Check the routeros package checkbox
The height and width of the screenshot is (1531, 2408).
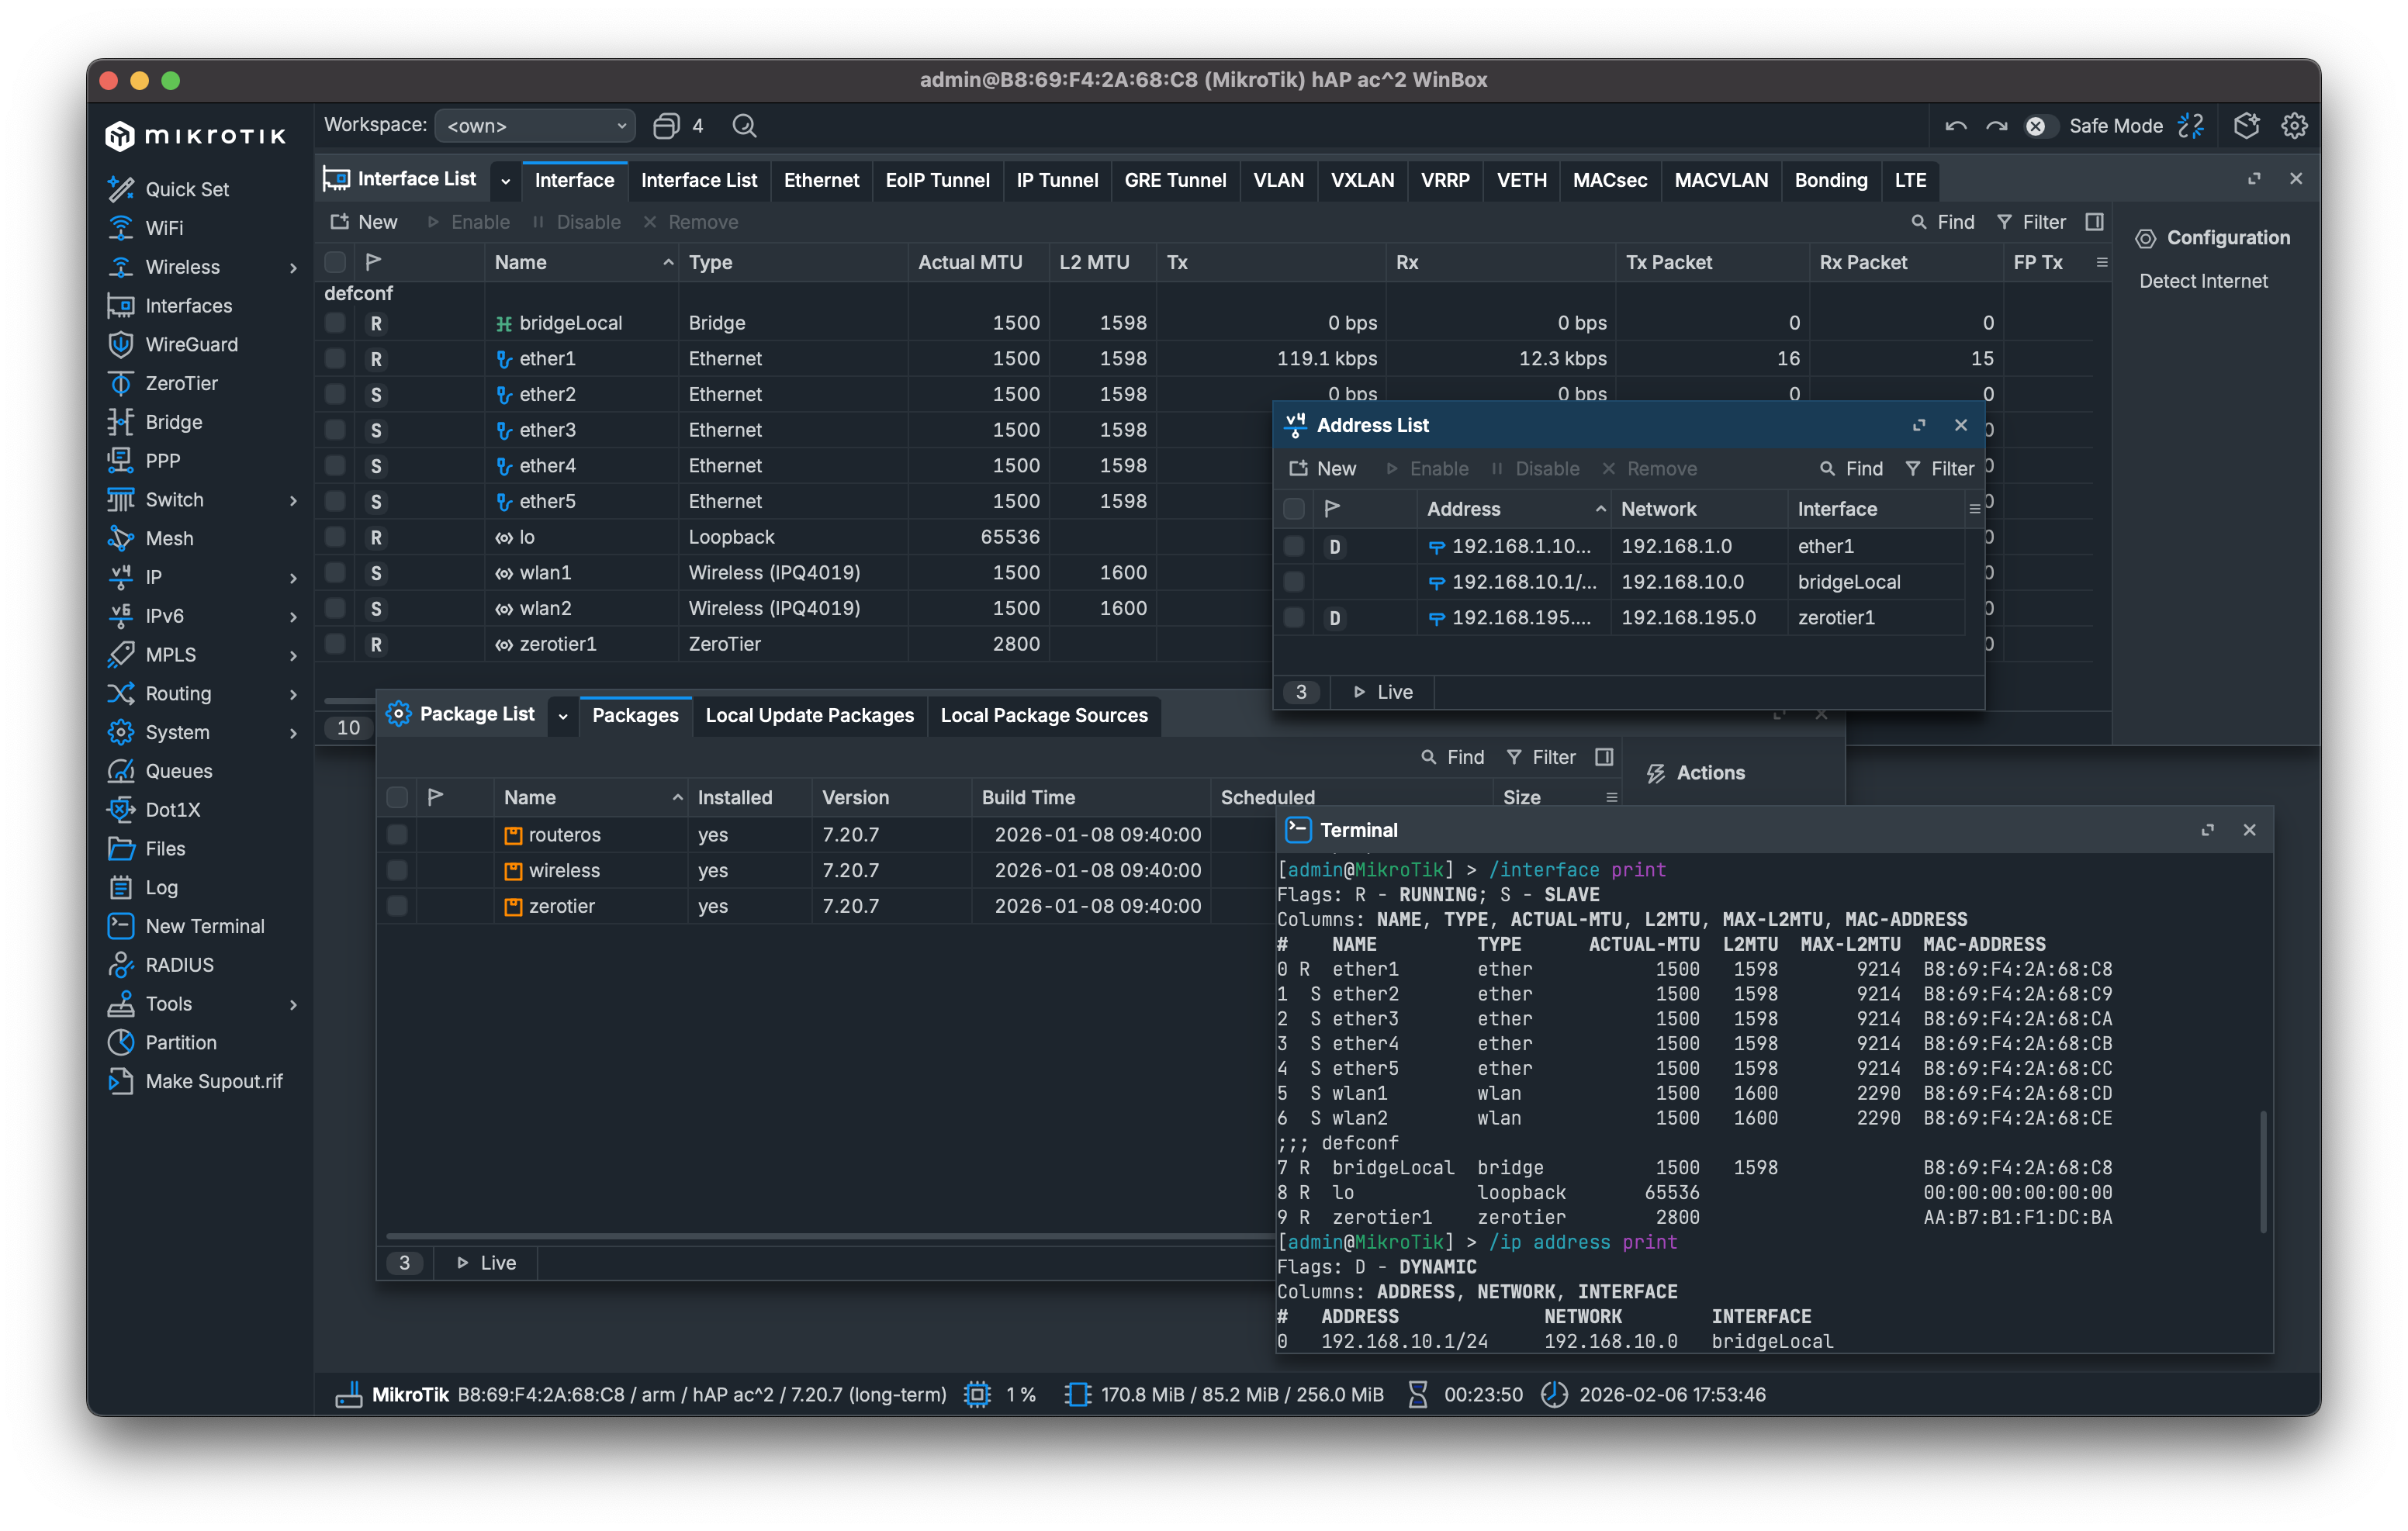pyautogui.click(x=397, y=834)
